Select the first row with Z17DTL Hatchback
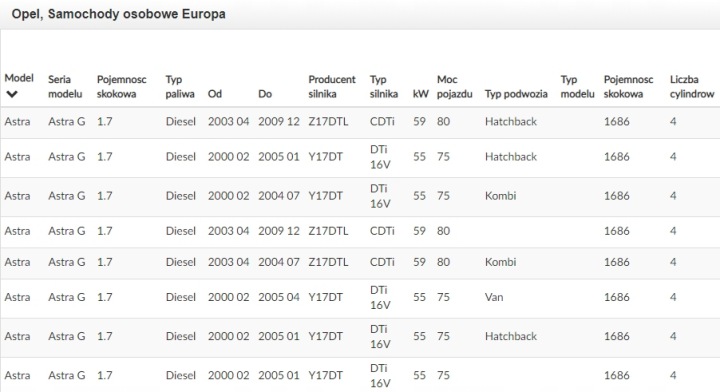Screen dimensions: 720x392 click(x=360, y=122)
